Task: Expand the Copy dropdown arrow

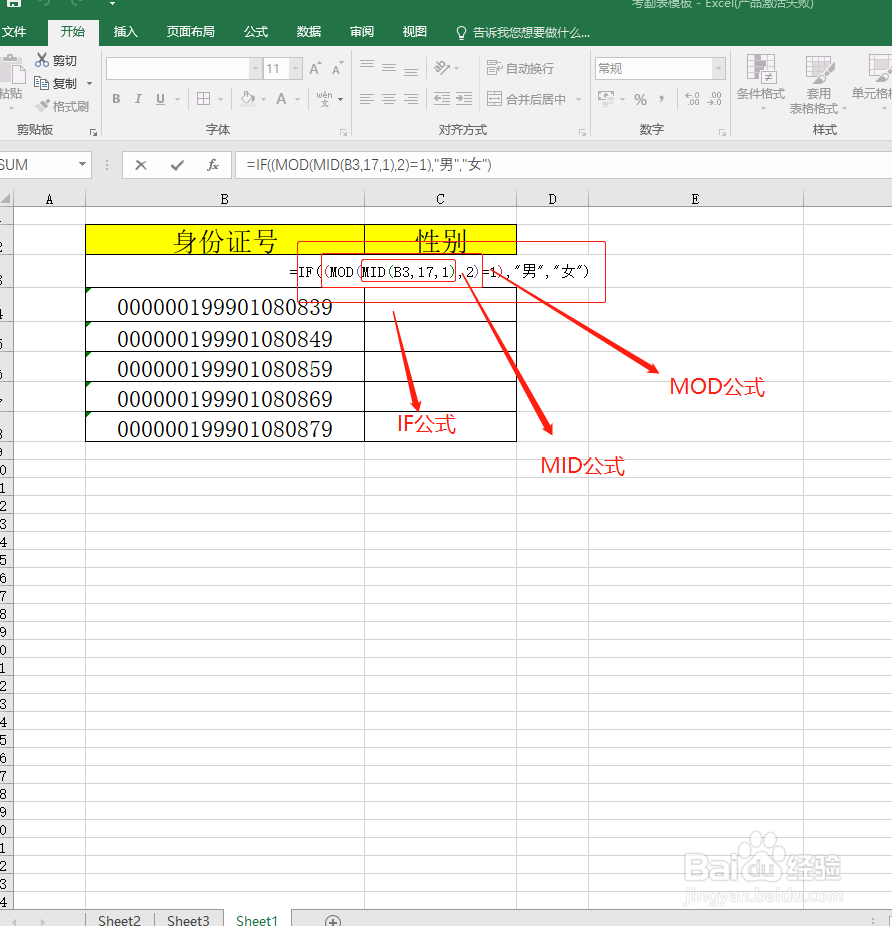Action: click(x=90, y=83)
